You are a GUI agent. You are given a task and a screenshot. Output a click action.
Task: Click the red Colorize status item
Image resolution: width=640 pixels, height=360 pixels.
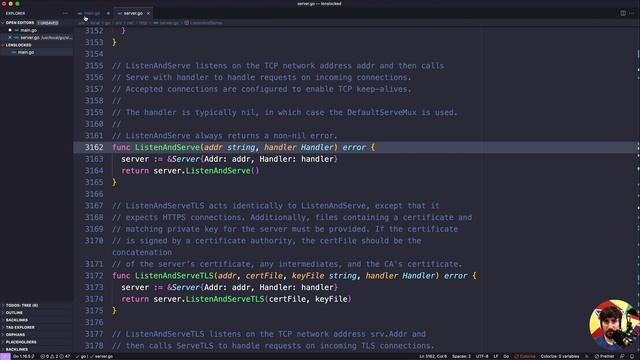coord(525,356)
